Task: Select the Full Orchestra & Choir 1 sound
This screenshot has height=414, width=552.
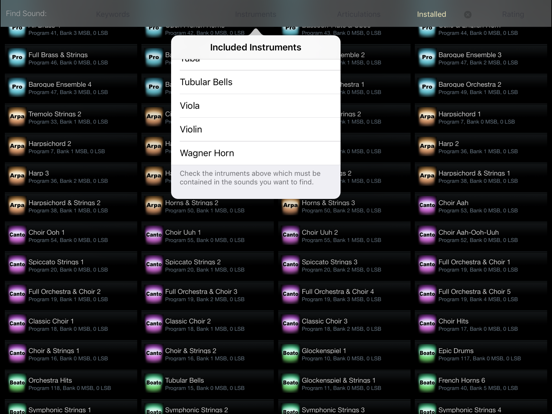Action: (x=481, y=265)
